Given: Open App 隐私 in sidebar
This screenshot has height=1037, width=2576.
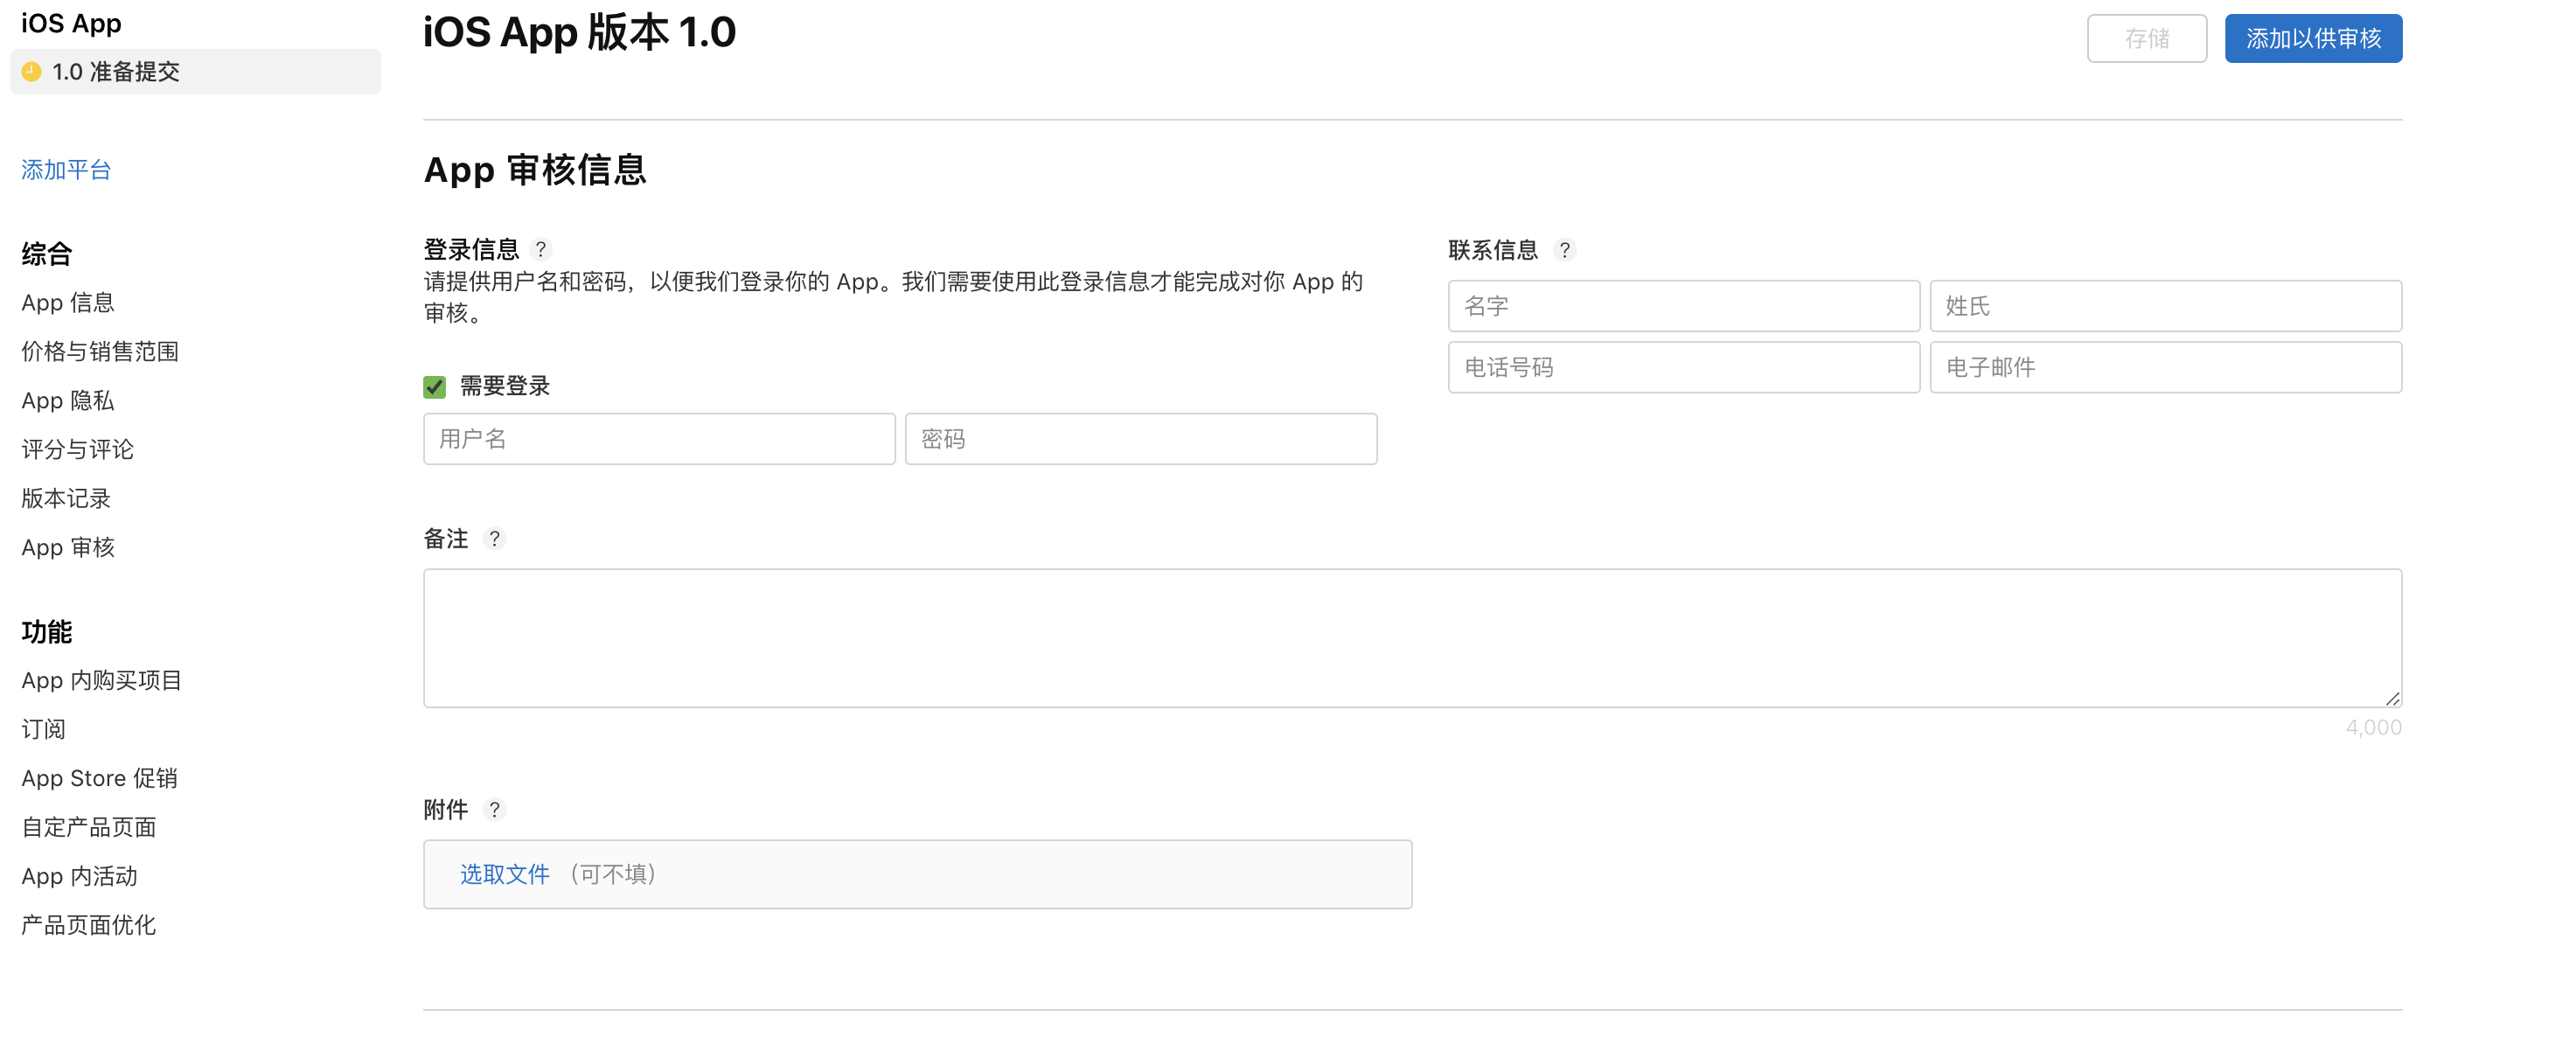Looking at the screenshot, I should click(68, 400).
